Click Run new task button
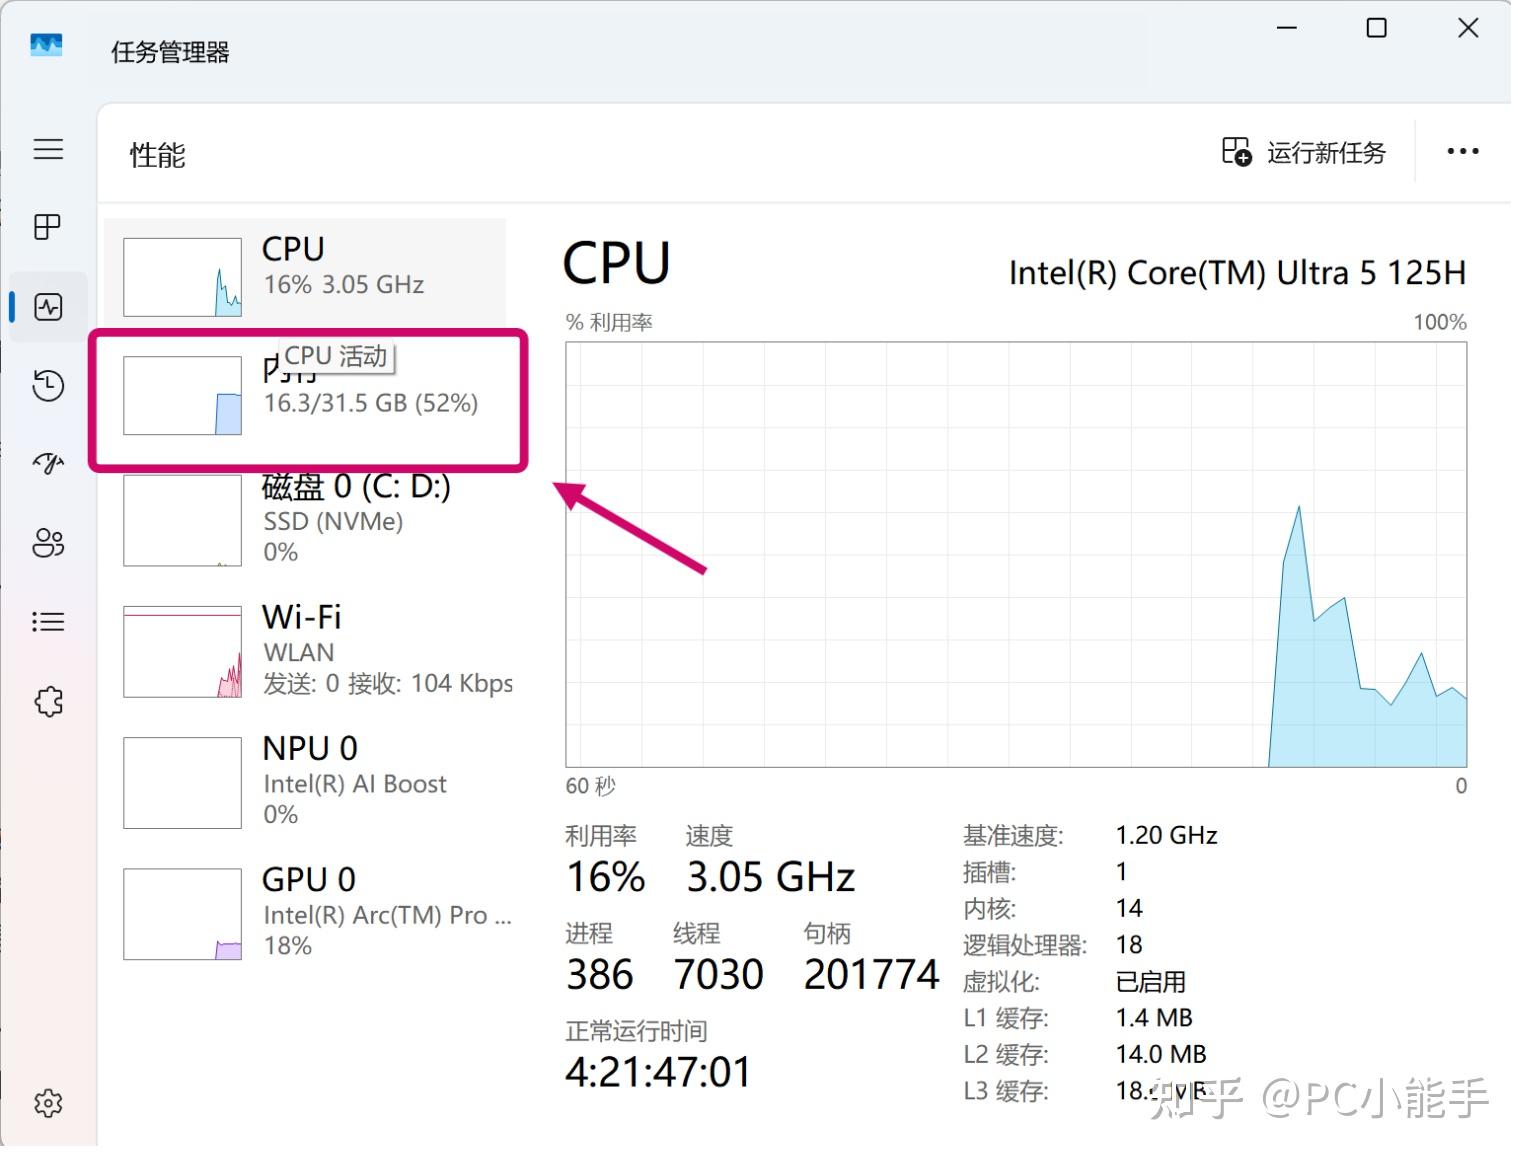The width and height of the screenshot is (1529, 1161). [x=1304, y=152]
